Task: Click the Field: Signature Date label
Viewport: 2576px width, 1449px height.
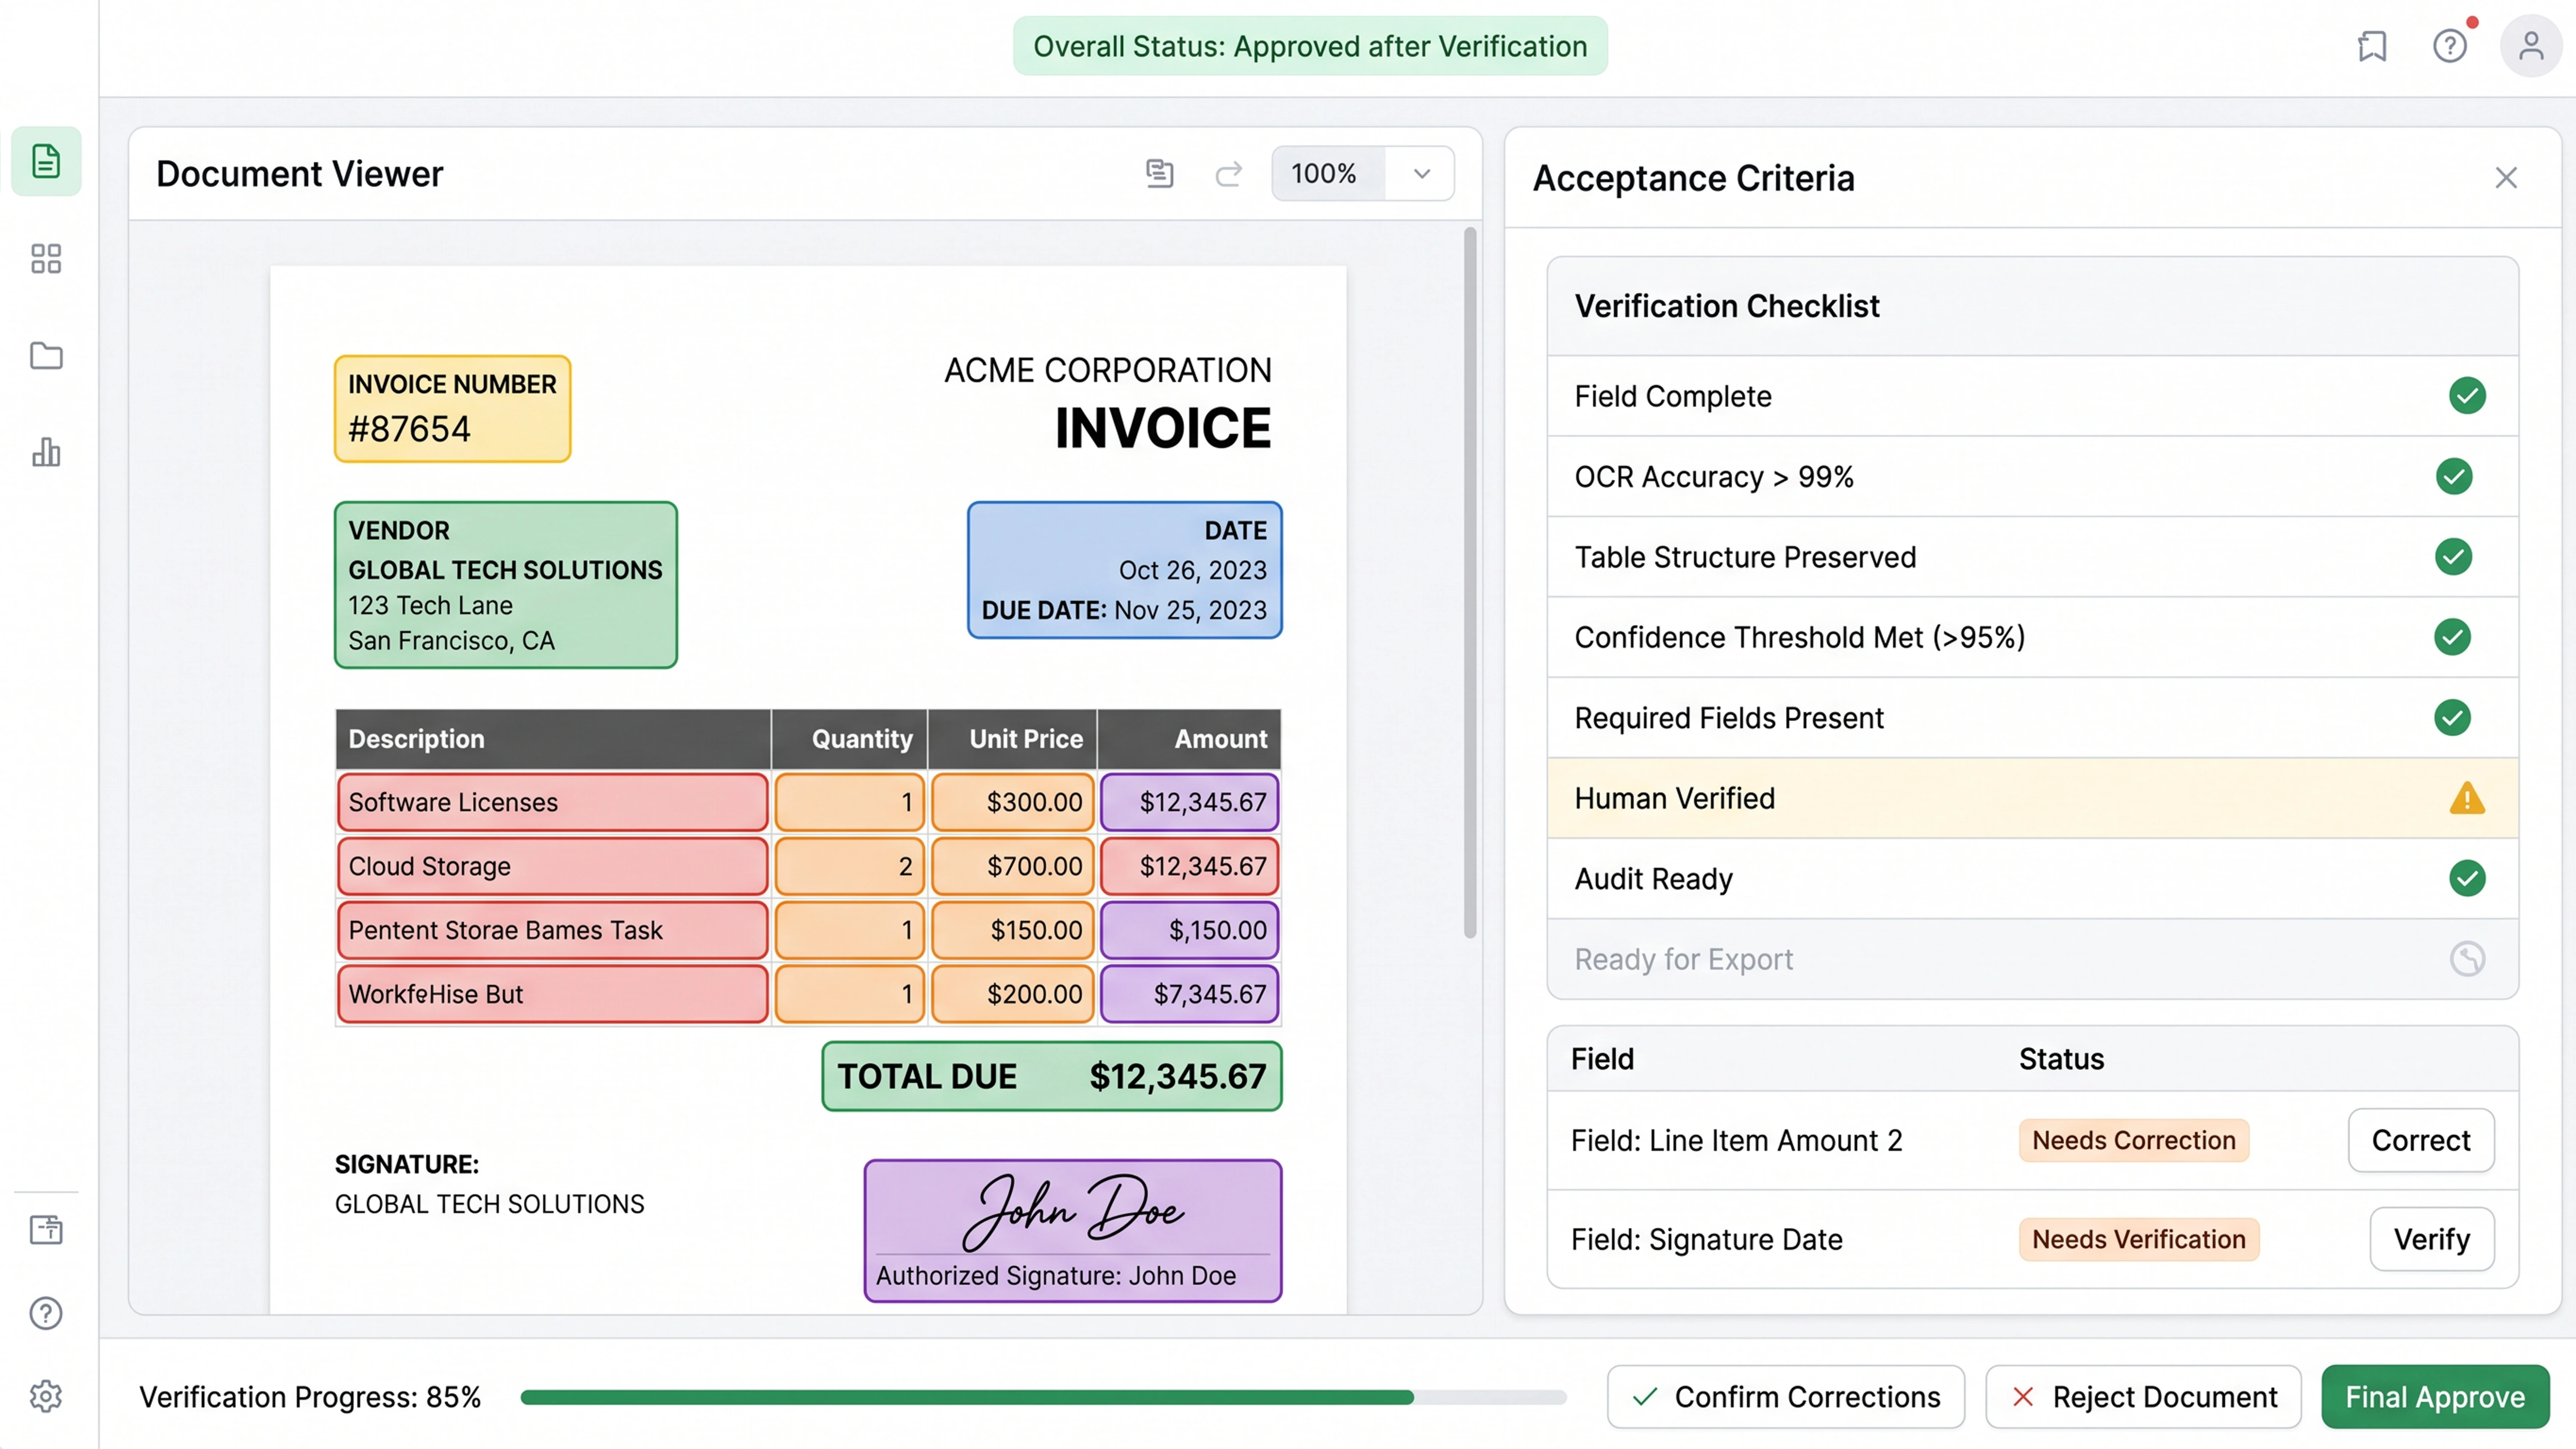Action: (x=1707, y=1239)
